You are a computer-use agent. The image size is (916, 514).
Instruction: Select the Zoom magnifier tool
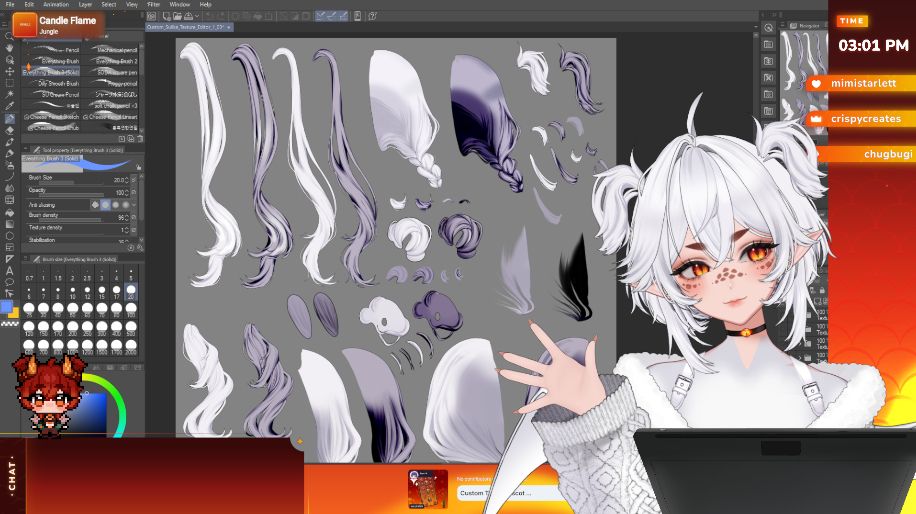point(9,36)
